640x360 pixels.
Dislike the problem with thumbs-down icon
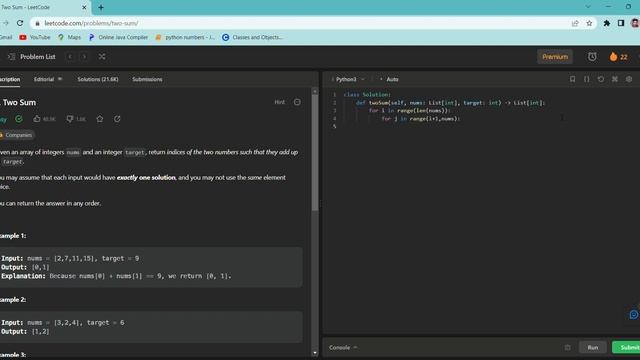[76, 119]
